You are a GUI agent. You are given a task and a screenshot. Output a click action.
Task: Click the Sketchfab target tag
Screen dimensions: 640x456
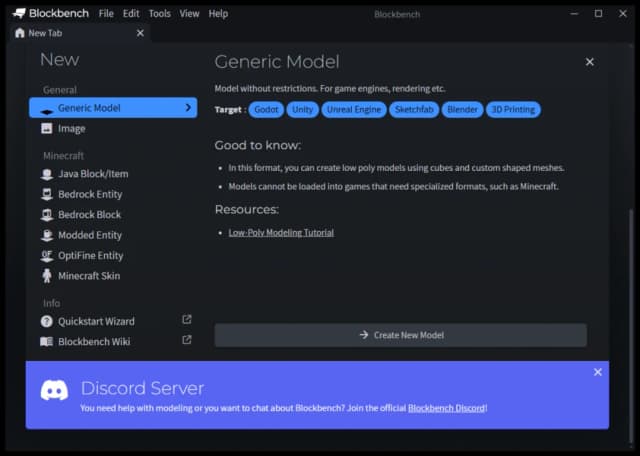[x=414, y=109]
